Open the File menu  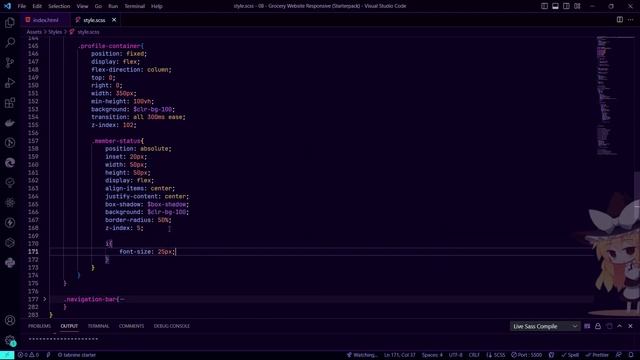coord(22,6)
